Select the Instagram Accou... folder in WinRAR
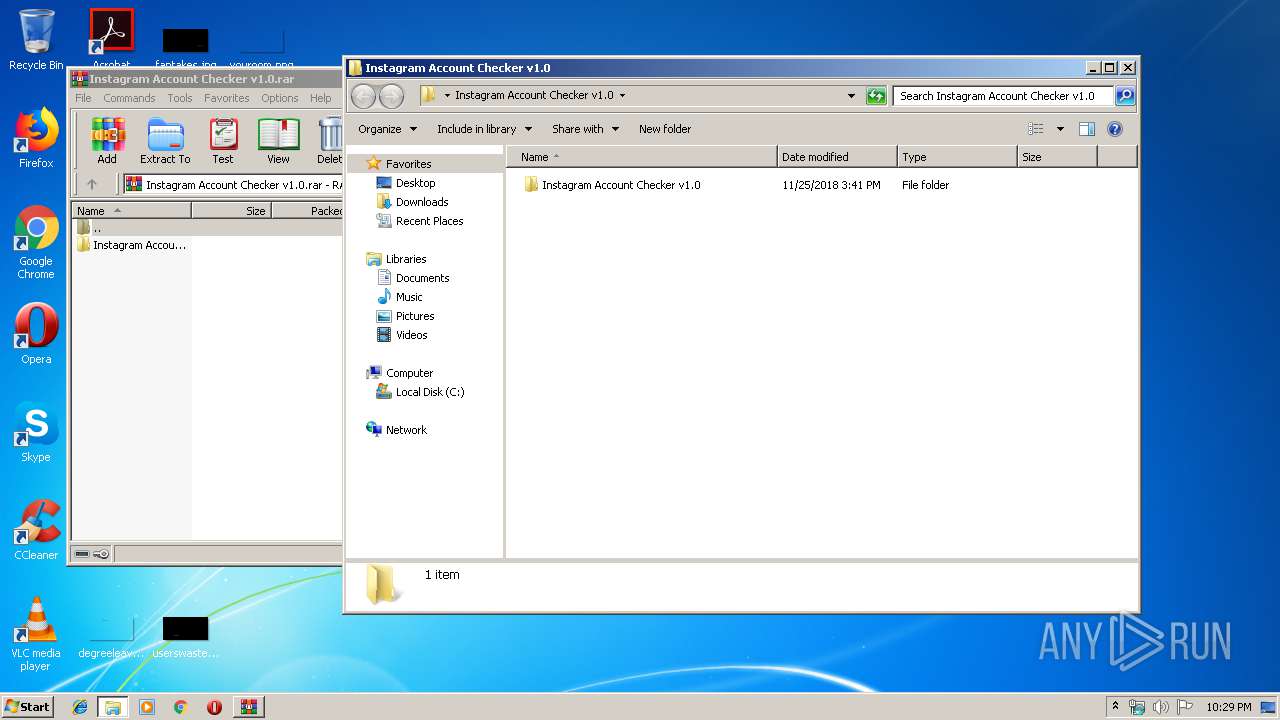The image size is (1280, 720). coord(131,245)
